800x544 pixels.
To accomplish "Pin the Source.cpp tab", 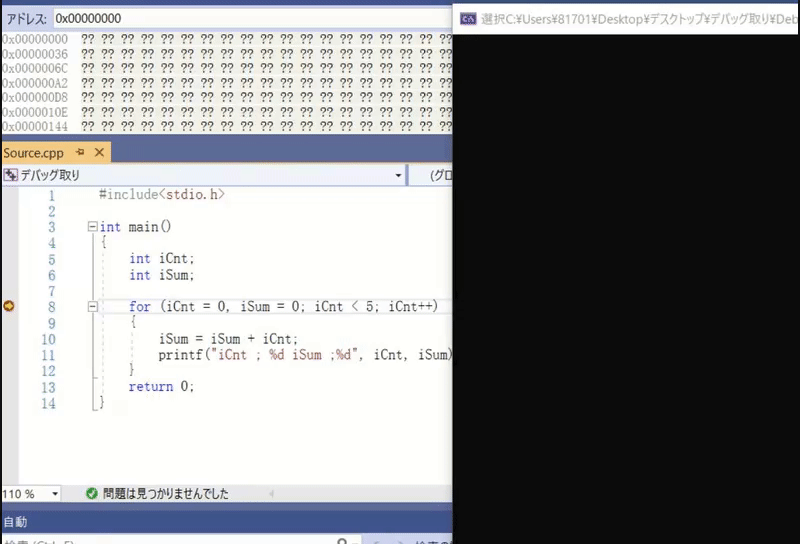I will (80, 152).
